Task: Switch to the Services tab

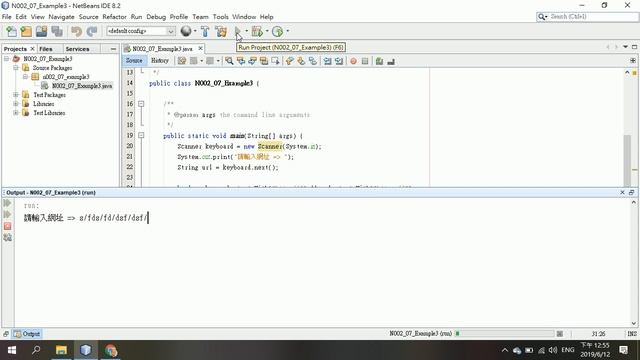Action: 77,49
